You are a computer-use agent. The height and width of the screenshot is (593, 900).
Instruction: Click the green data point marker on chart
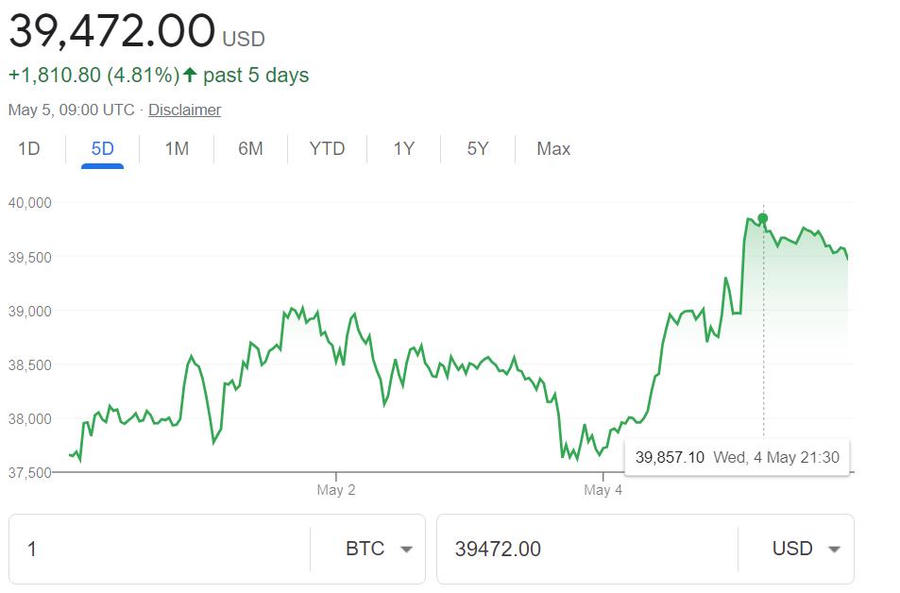763,218
